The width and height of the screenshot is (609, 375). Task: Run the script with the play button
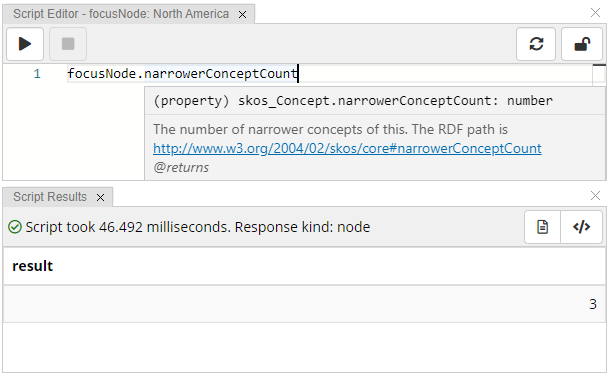coord(25,44)
